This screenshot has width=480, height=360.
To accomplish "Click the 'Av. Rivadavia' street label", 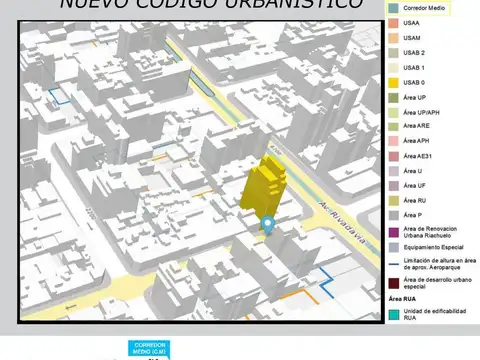I will (x=342, y=222).
